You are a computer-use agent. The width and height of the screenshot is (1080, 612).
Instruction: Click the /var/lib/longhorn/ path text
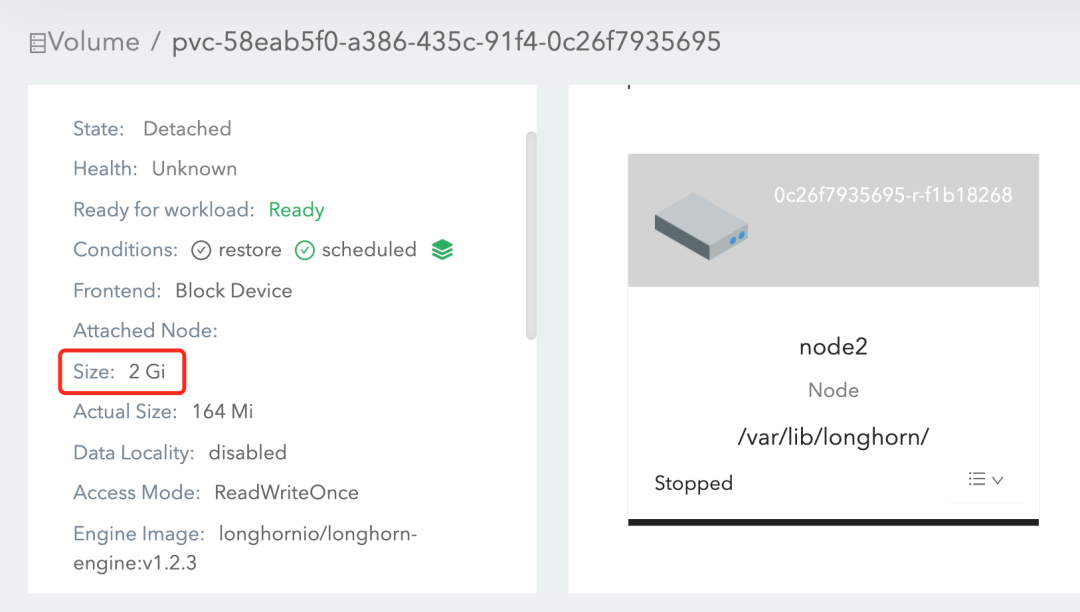click(x=833, y=437)
